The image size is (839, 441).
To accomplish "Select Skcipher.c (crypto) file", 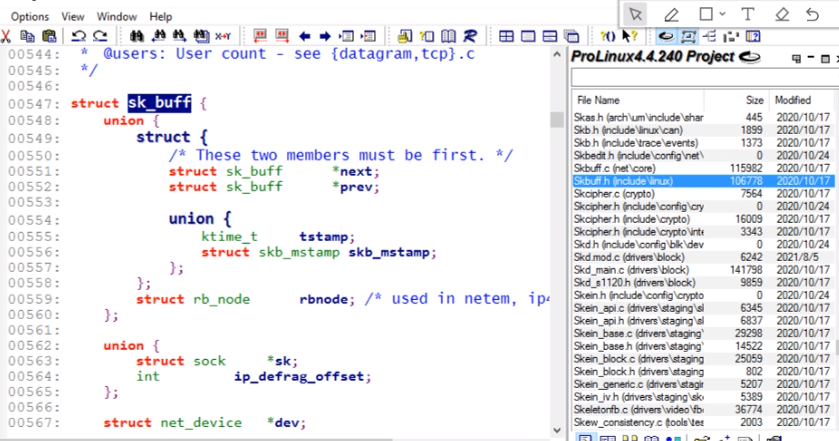I will click(x=703, y=194).
